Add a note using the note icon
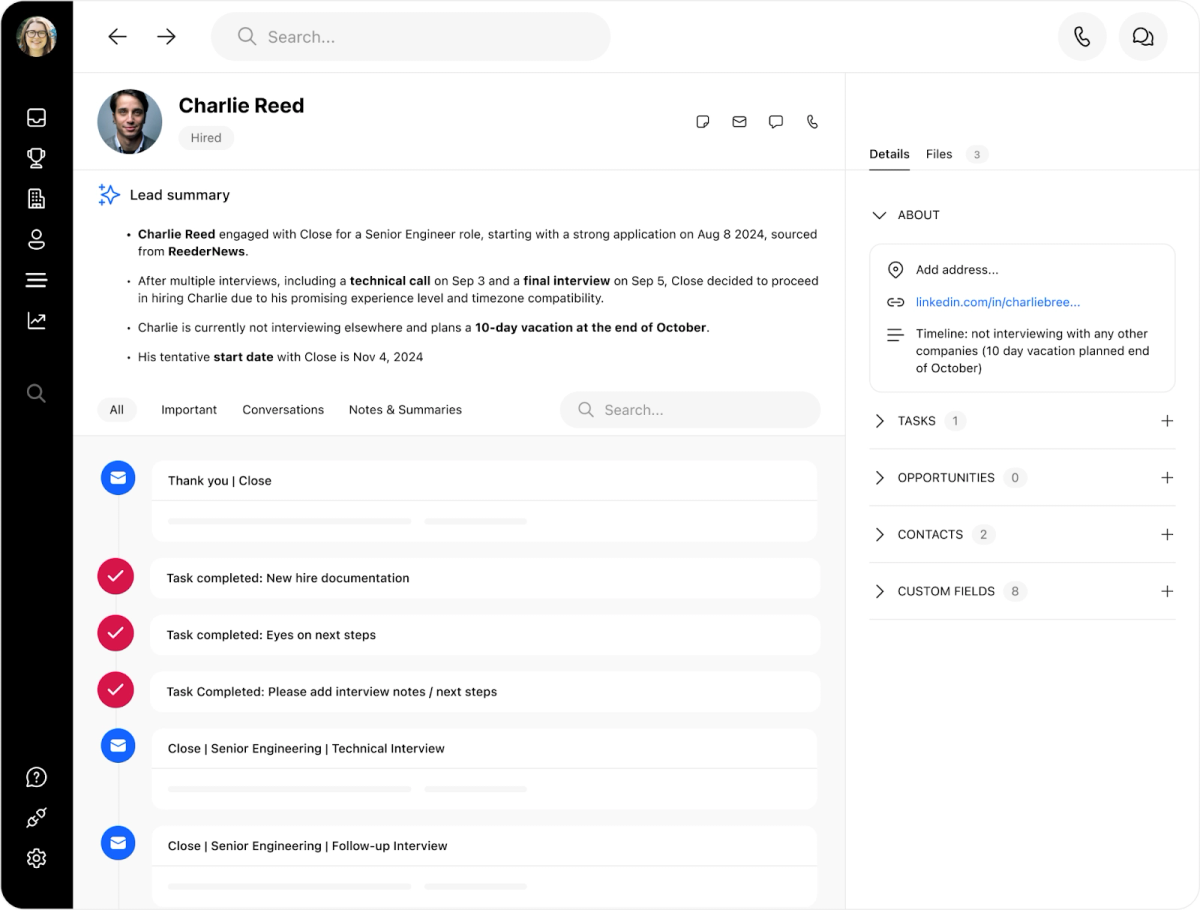 [x=703, y=122]
